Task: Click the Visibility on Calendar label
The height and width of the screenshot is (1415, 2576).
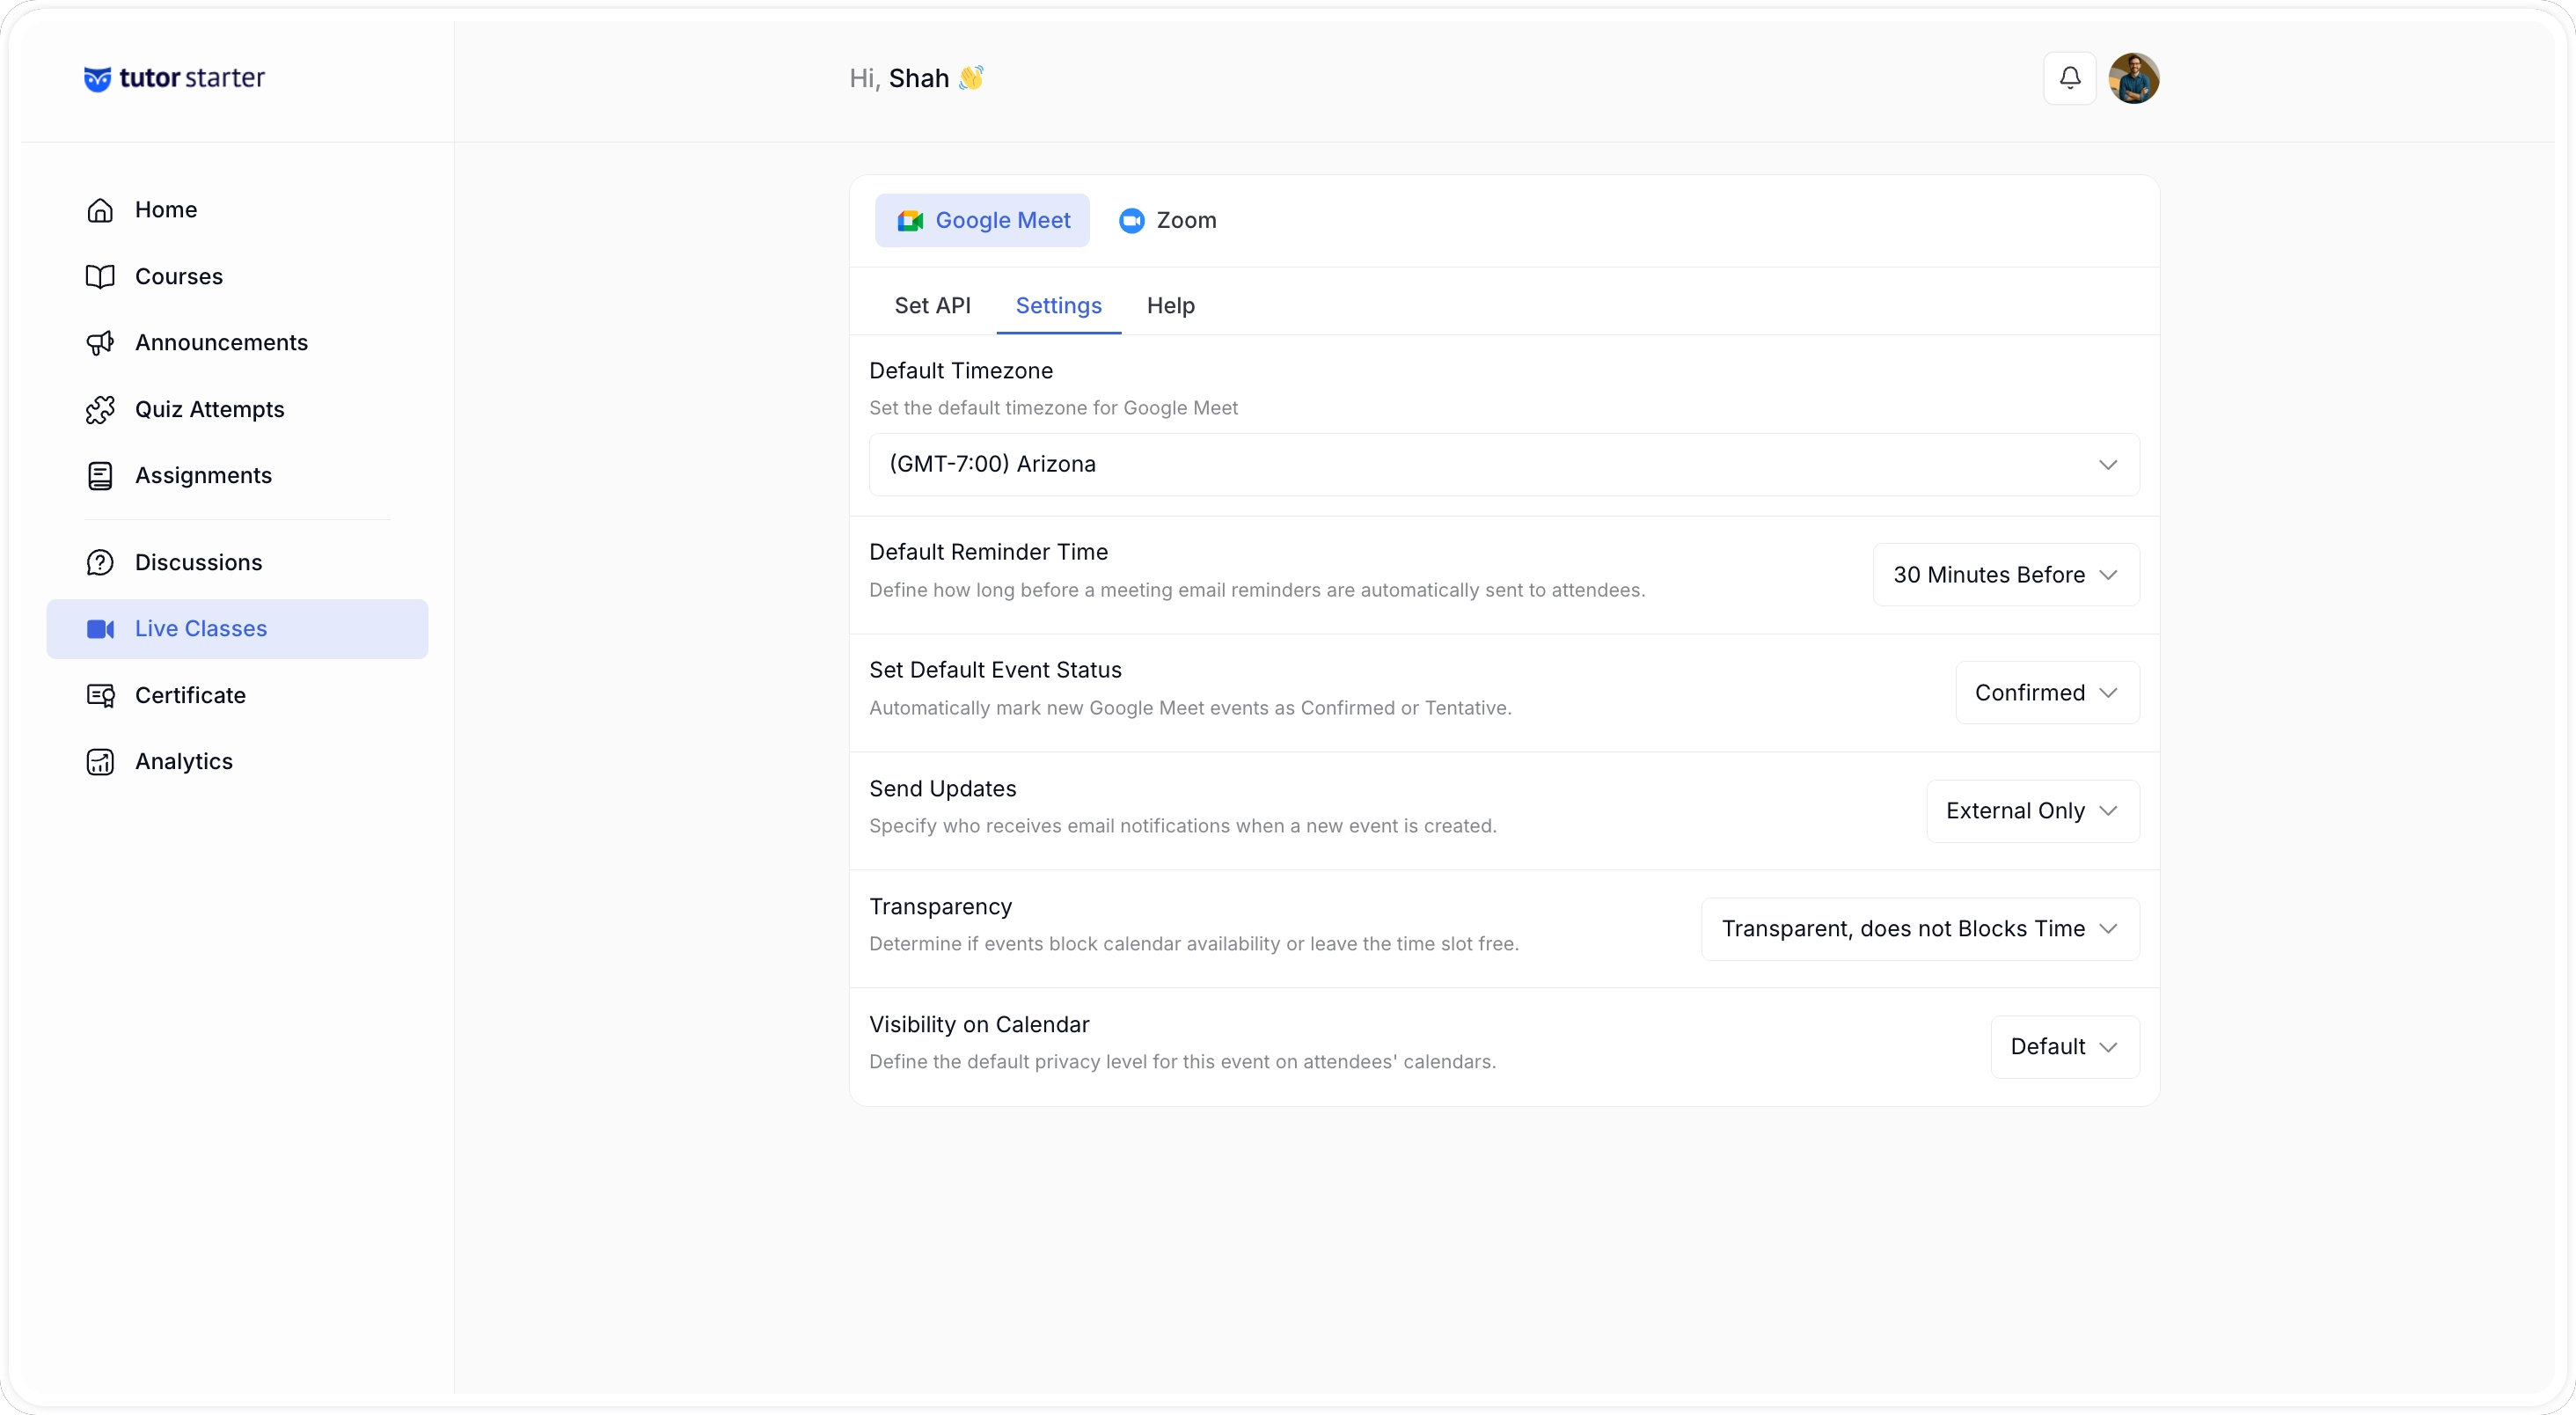Action: tap(979, 1025)
